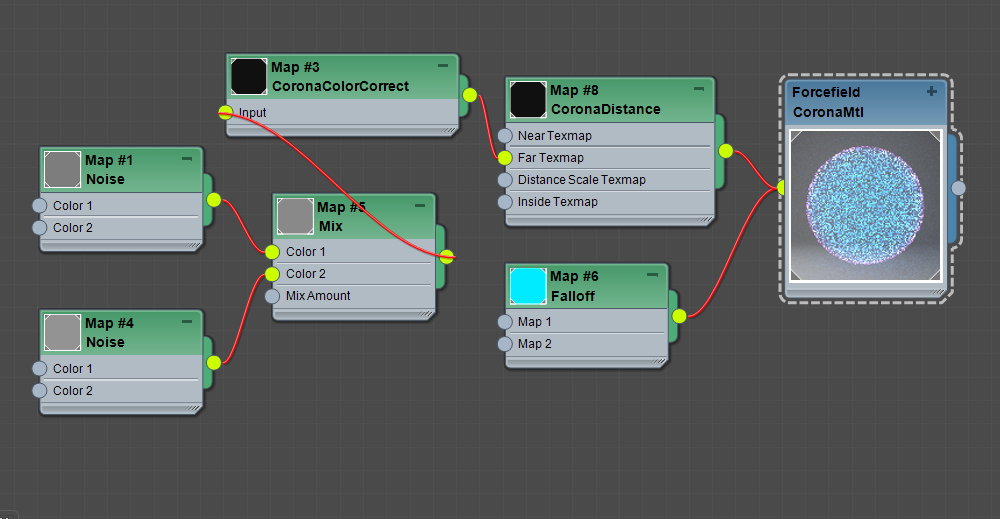Click the Map #1 Noise gray thumbnail

(62, 170)
